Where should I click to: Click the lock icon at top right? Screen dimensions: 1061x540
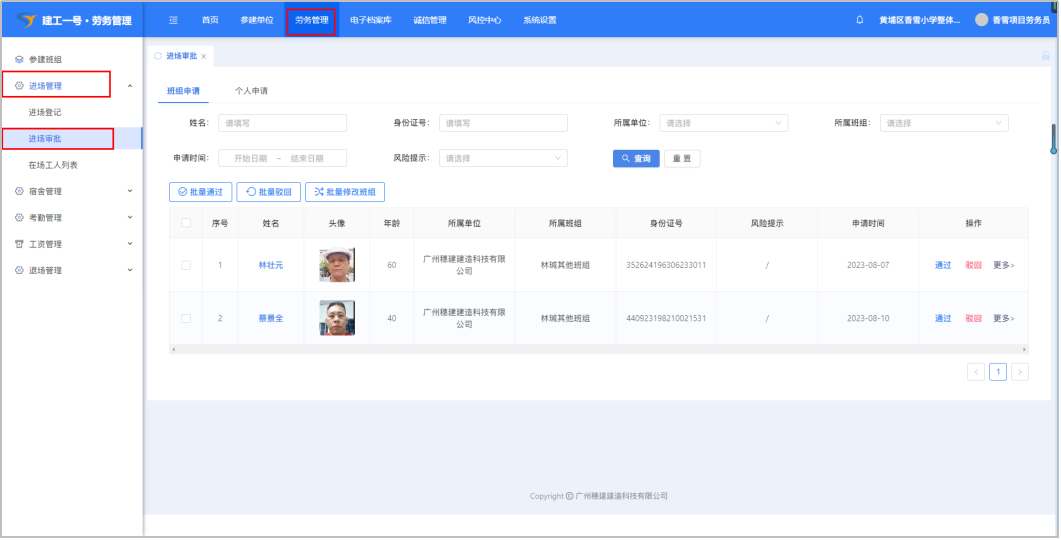pyautogui.click(x=1046, y=57)
